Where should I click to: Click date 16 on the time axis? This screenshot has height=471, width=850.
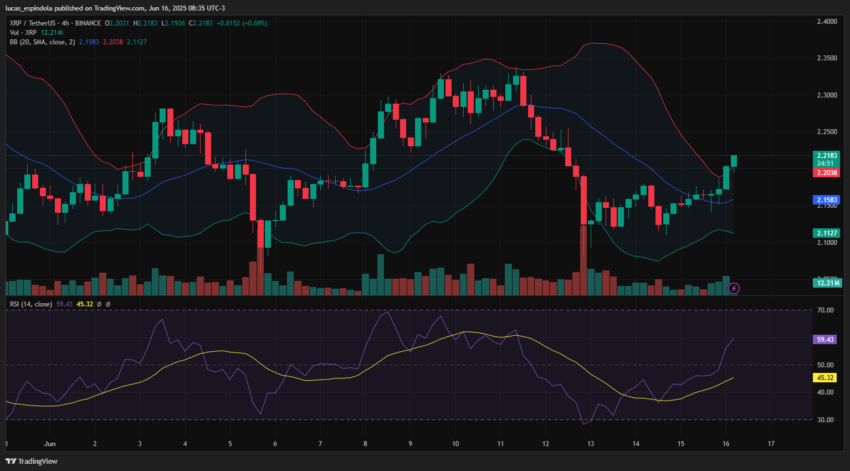723,442
